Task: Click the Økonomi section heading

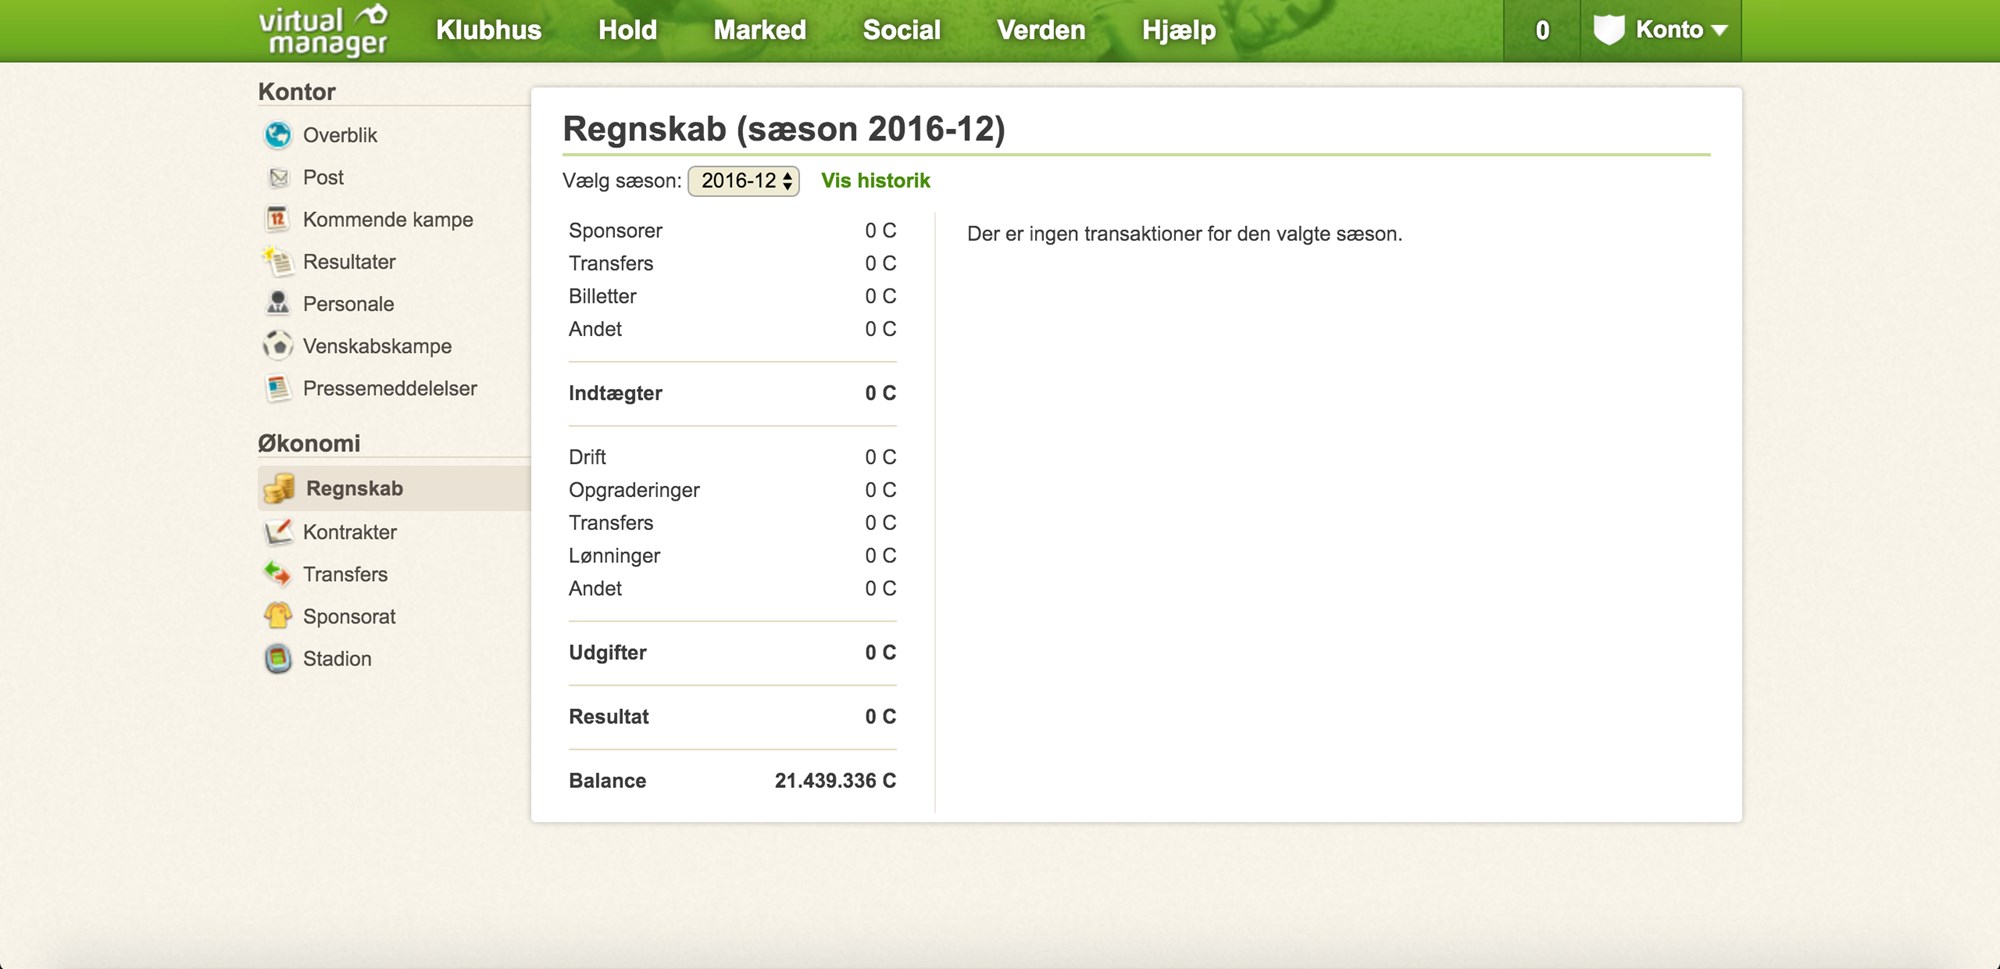Action: point(309,443)
